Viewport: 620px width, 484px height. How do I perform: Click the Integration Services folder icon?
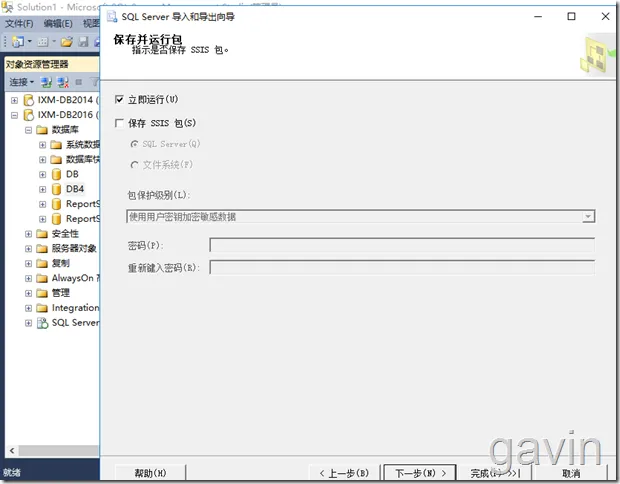42,308
